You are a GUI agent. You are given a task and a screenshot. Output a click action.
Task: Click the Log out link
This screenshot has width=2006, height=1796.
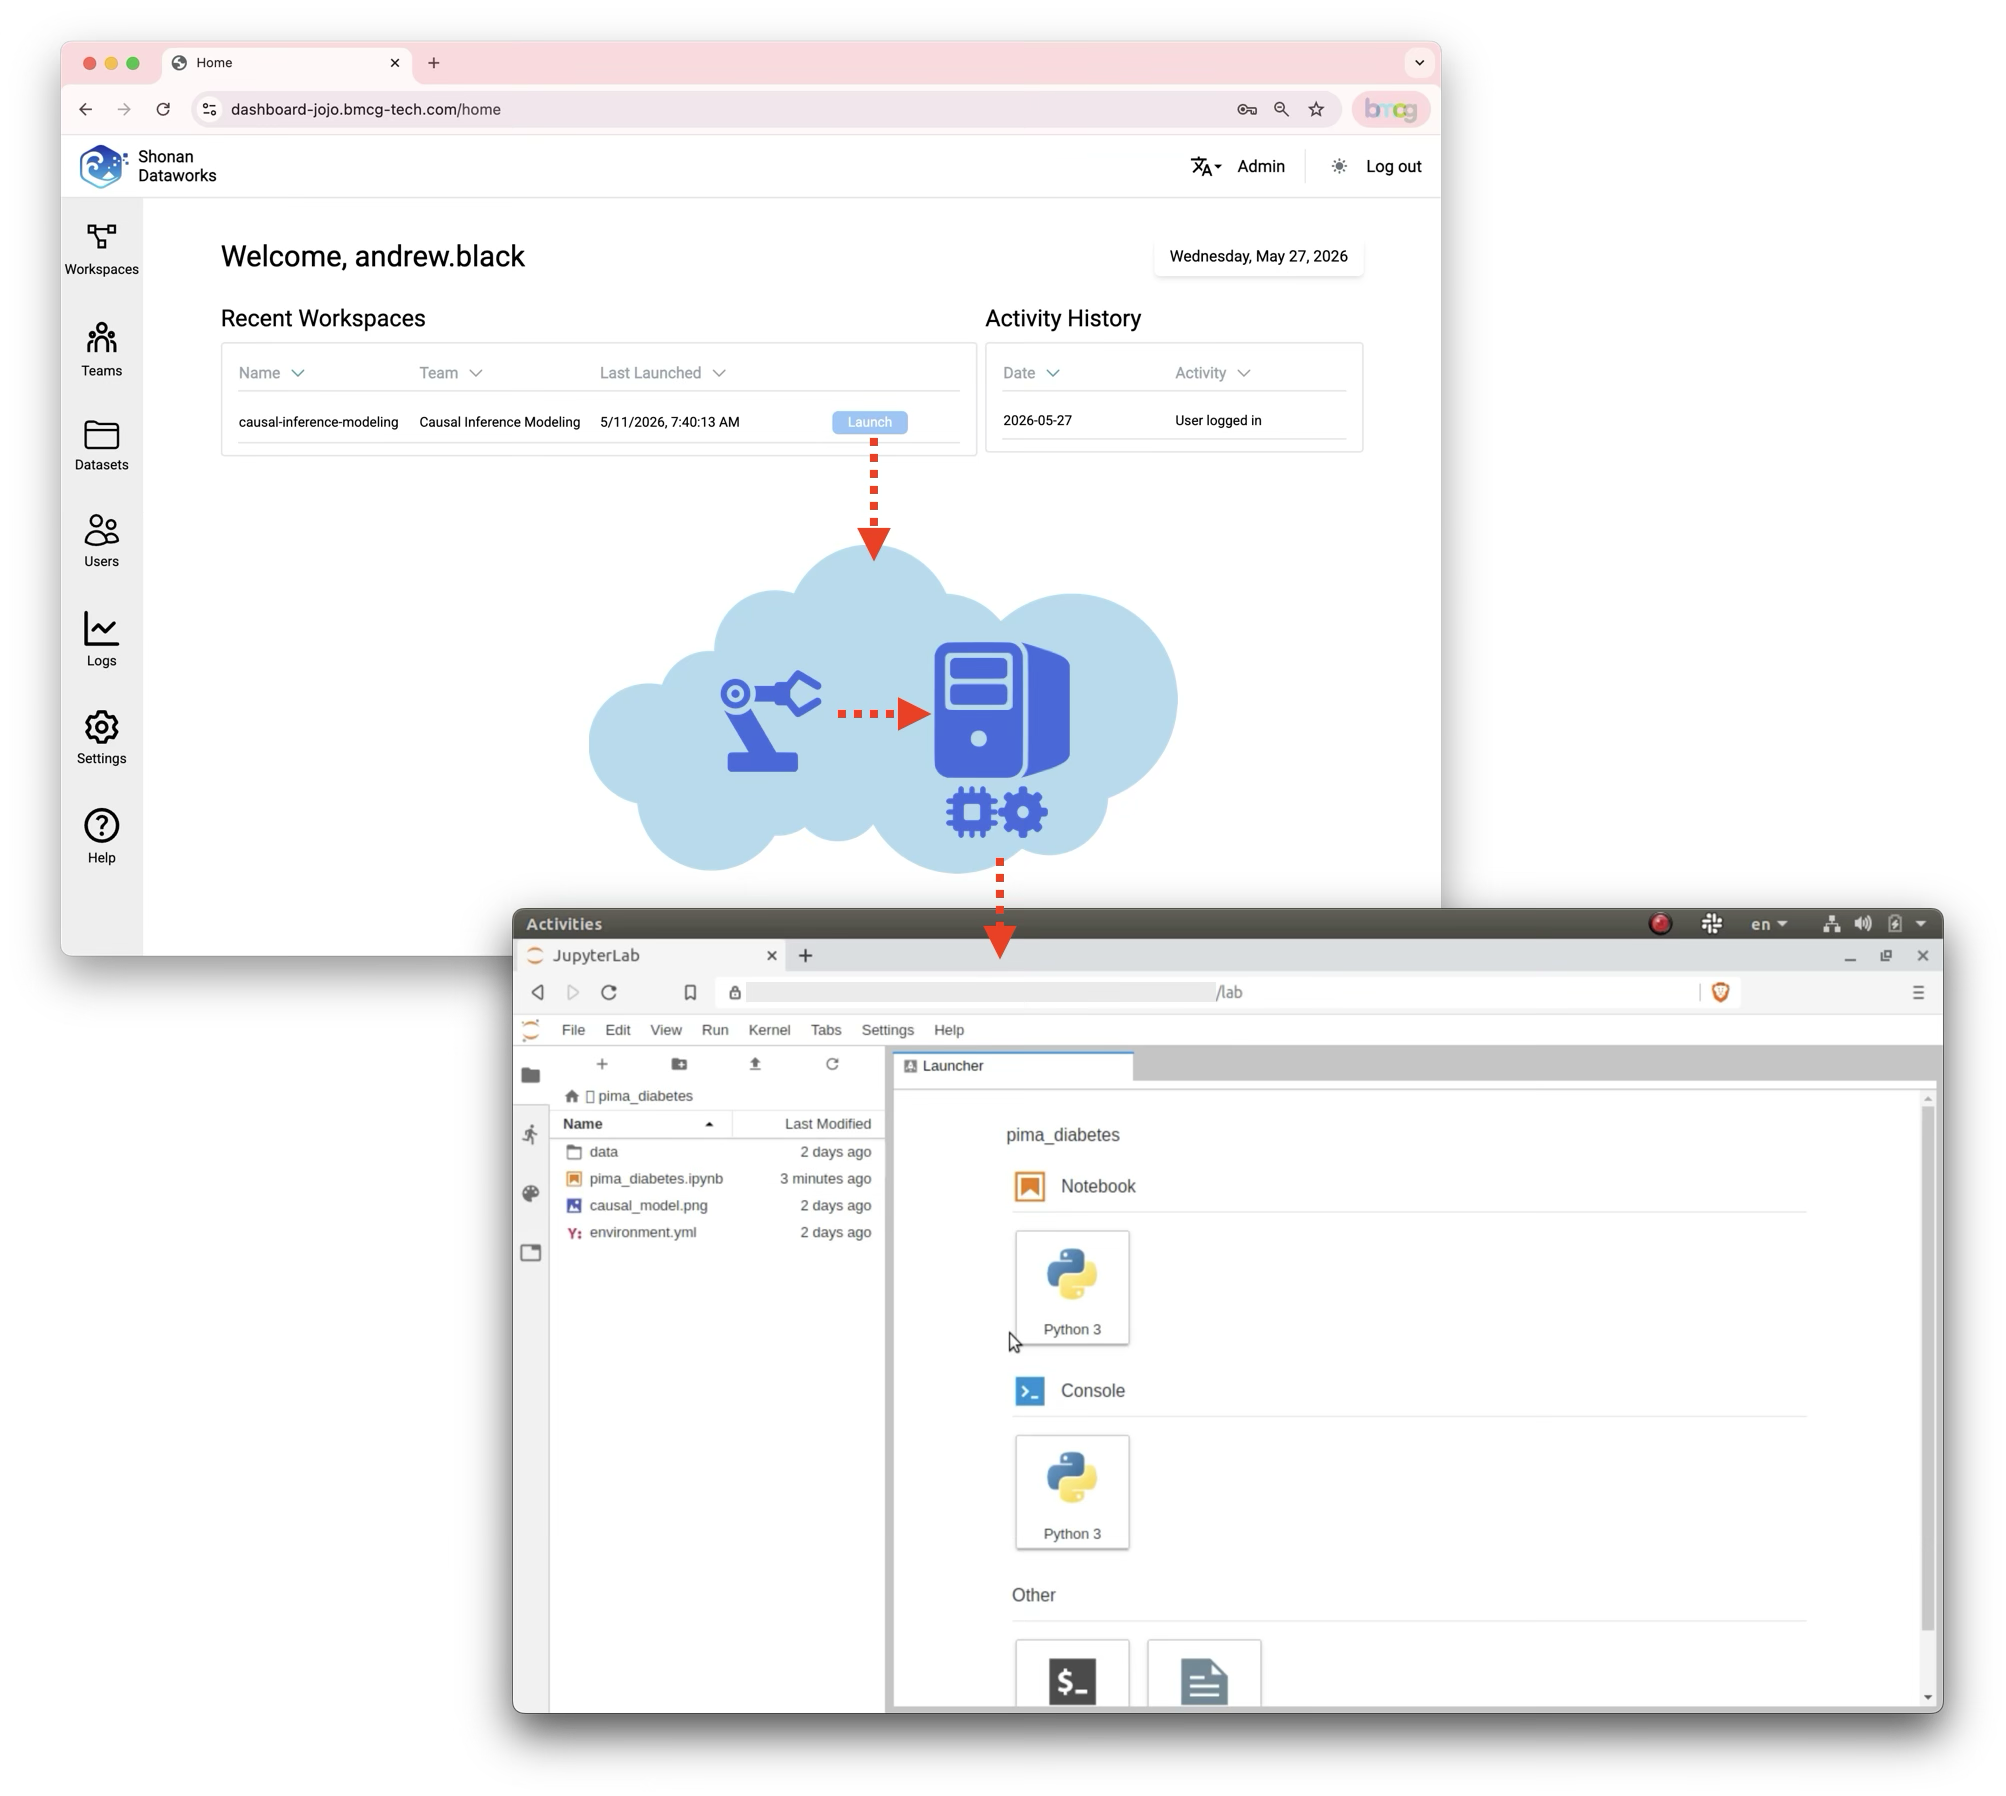pos(1393,166)
